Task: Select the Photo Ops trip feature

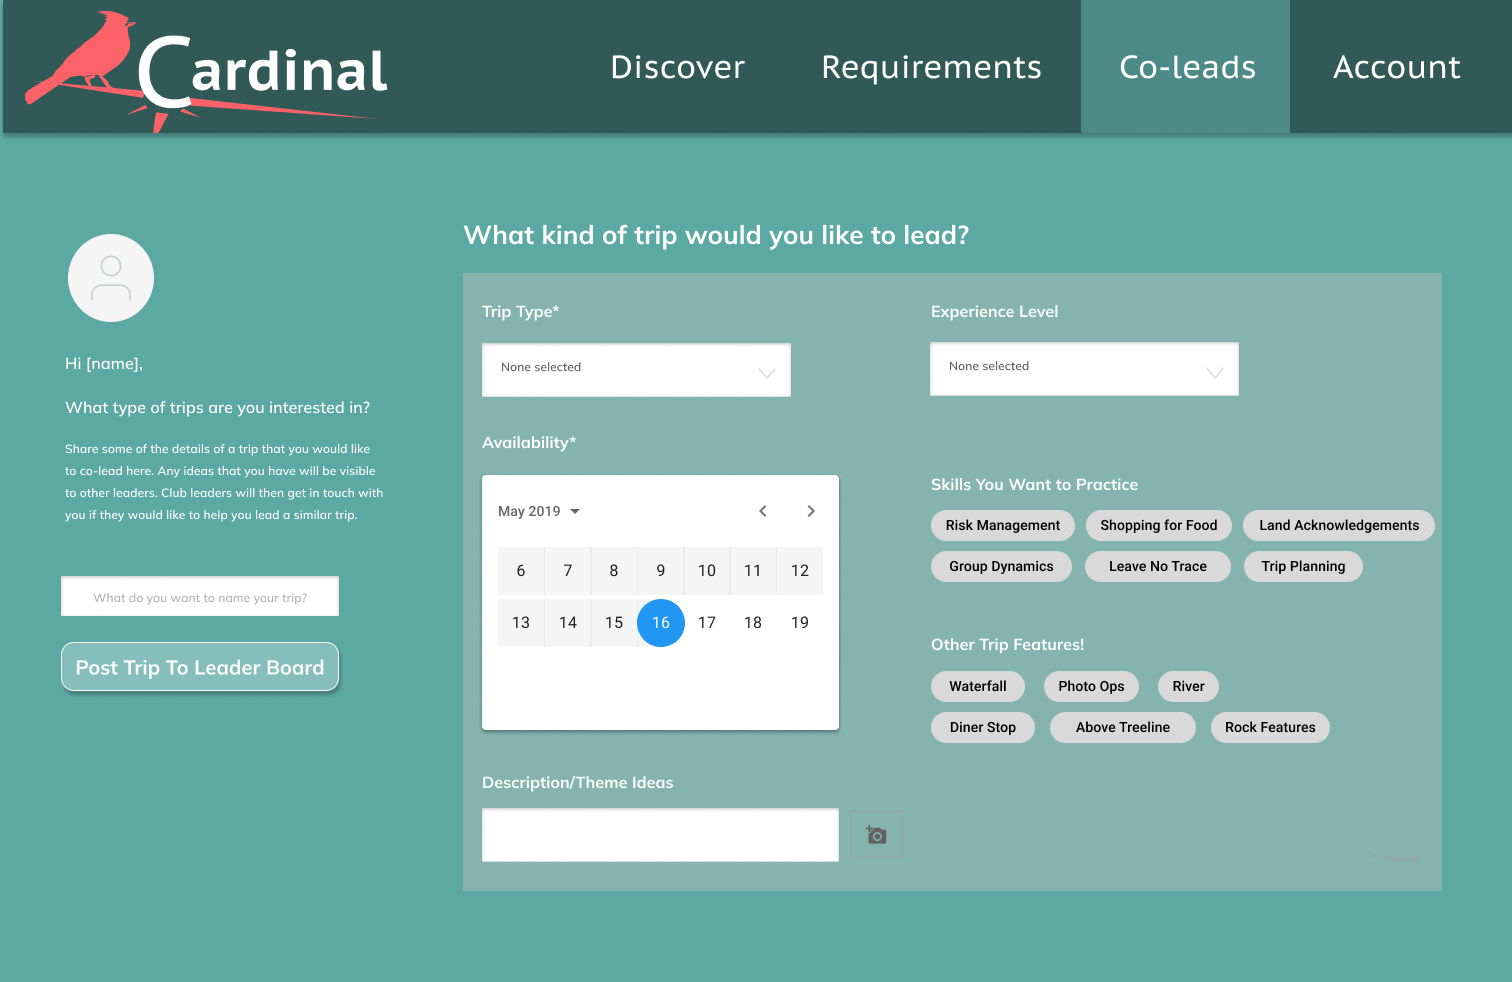Action: pos(1091,686)
